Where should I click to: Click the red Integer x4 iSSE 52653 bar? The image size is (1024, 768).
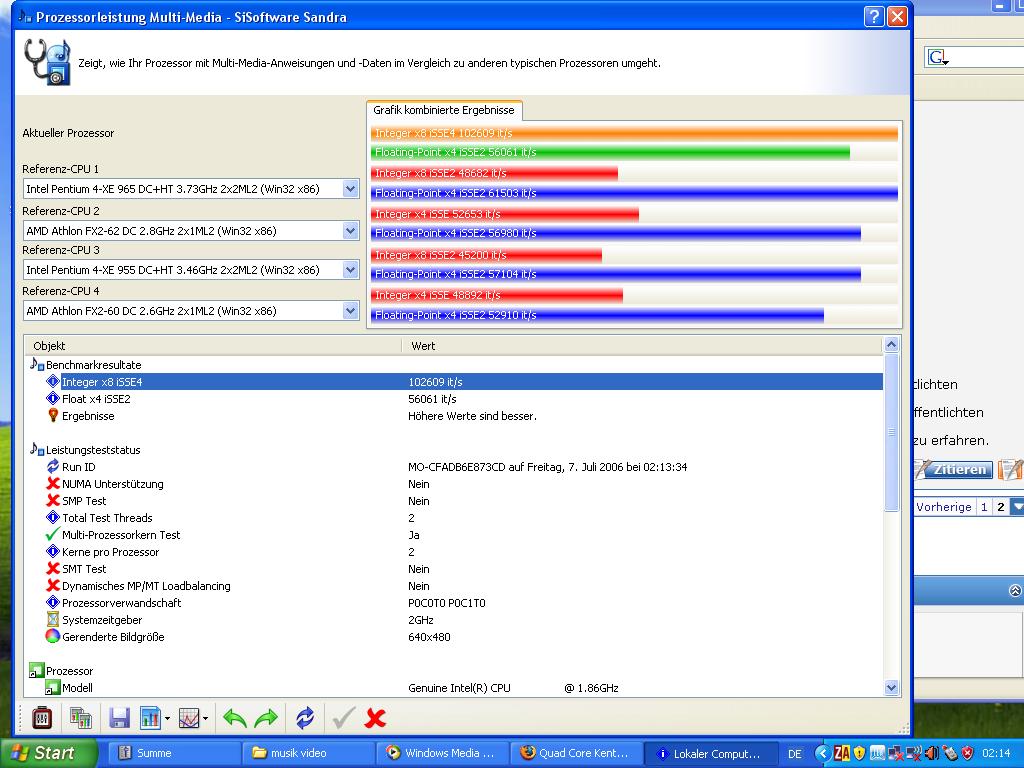tap(505, 214)
